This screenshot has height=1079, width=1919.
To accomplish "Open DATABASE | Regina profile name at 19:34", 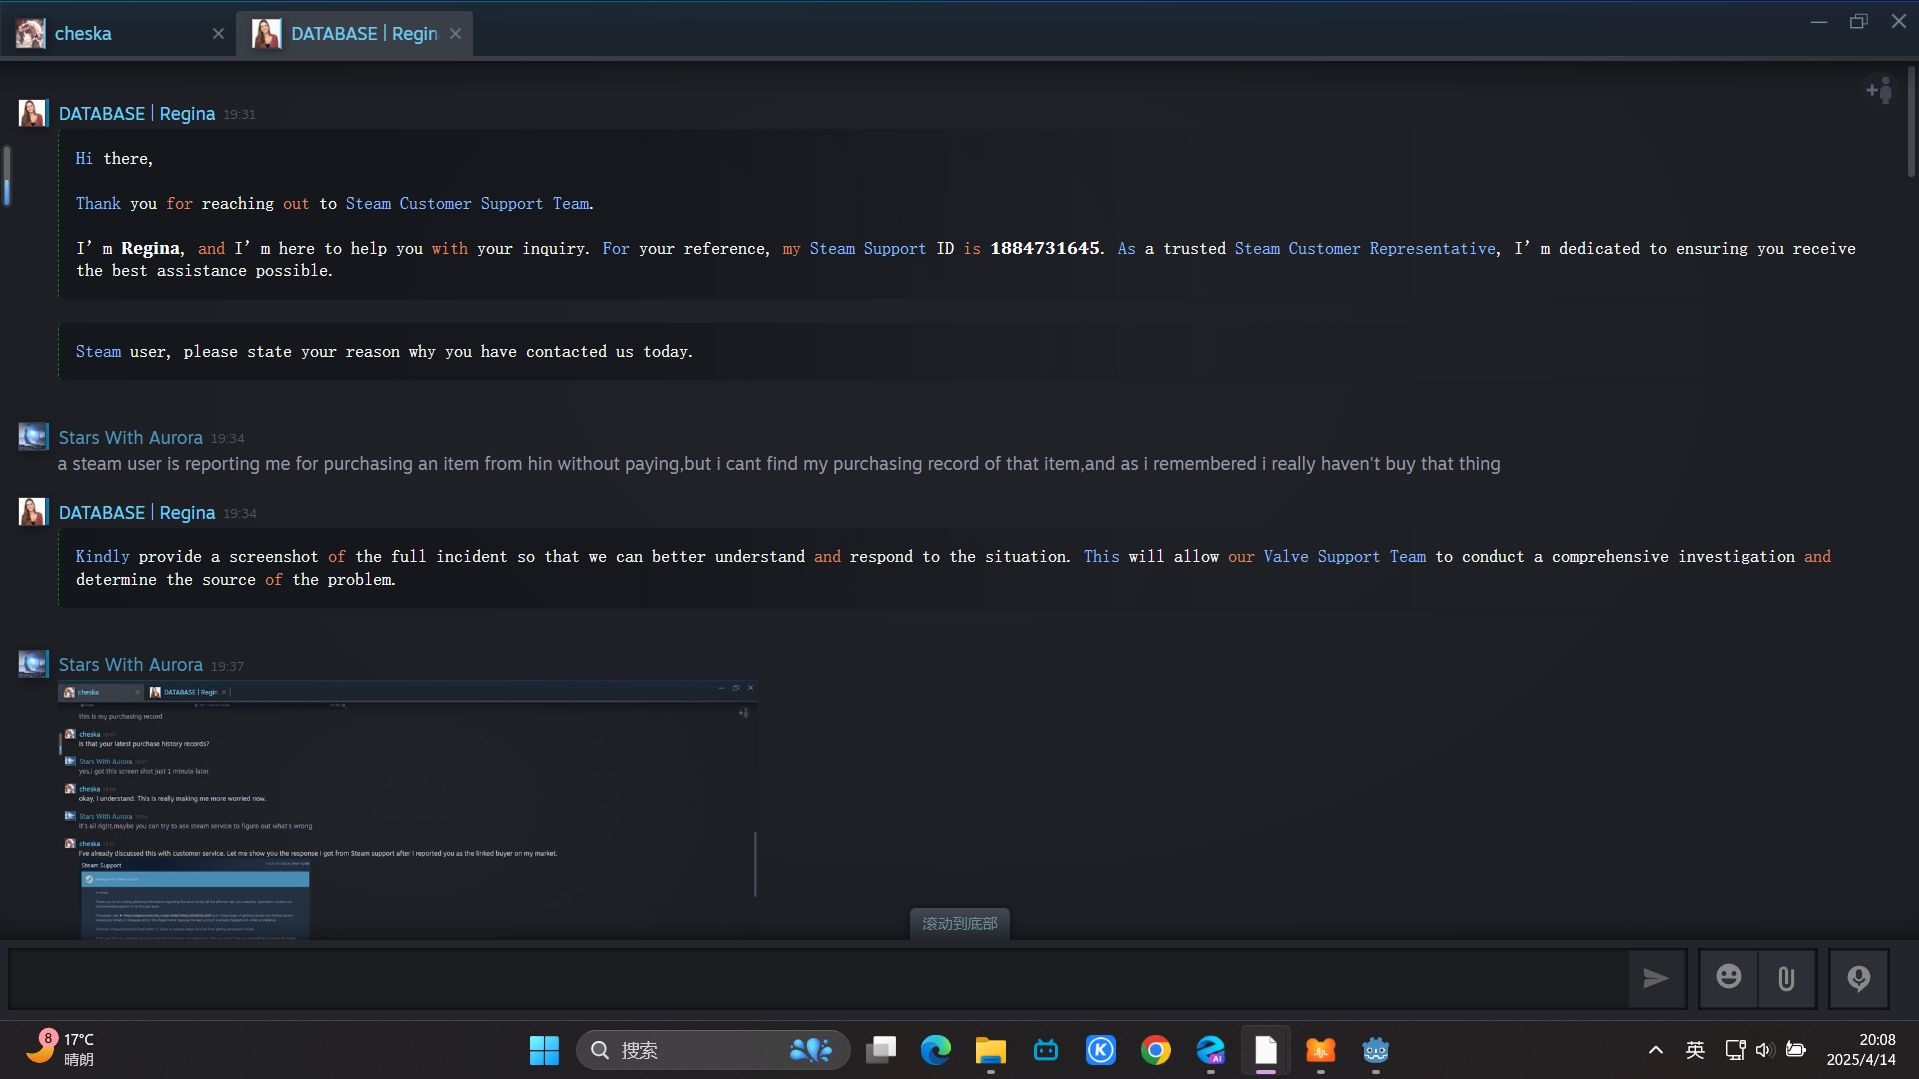I will click(137, 513).
